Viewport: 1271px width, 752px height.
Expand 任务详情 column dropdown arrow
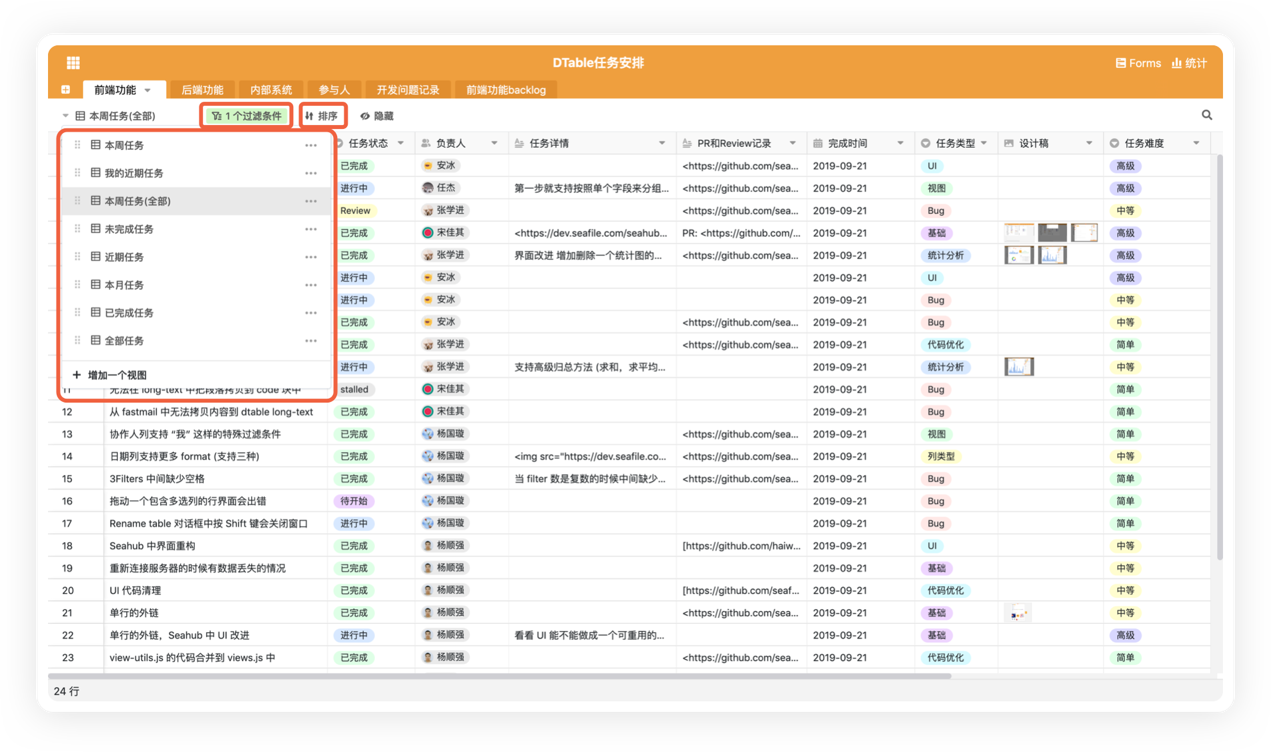click(662, 144)
